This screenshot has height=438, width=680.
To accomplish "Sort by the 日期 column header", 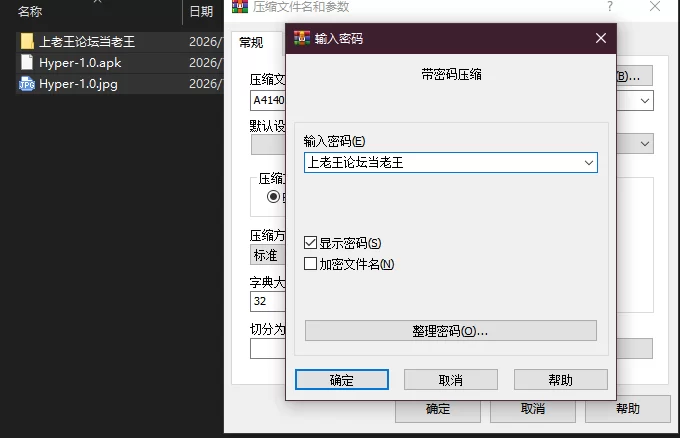I will point(201,11).
